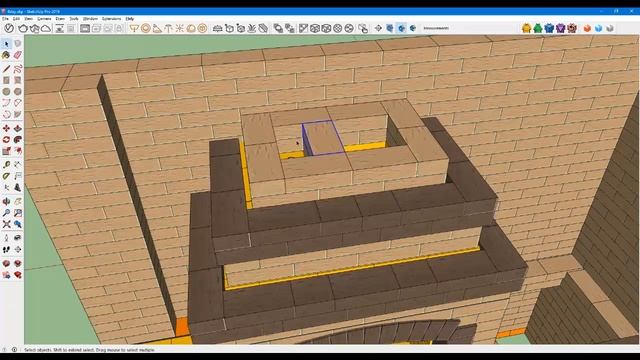Click the cloud icon in top toolbar
The width and height of the screenshot is (640, 360).
coord(46,28)
